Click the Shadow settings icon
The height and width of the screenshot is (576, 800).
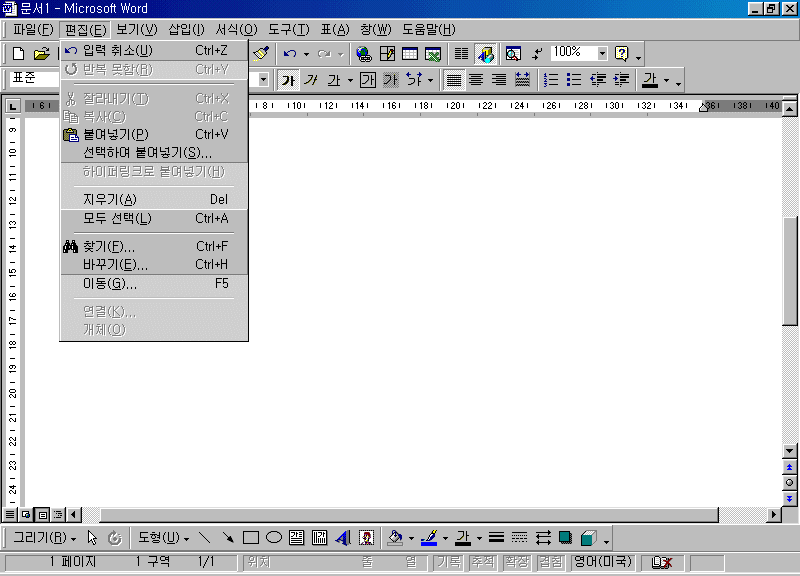pyautogui.click(x=565, y=538)
